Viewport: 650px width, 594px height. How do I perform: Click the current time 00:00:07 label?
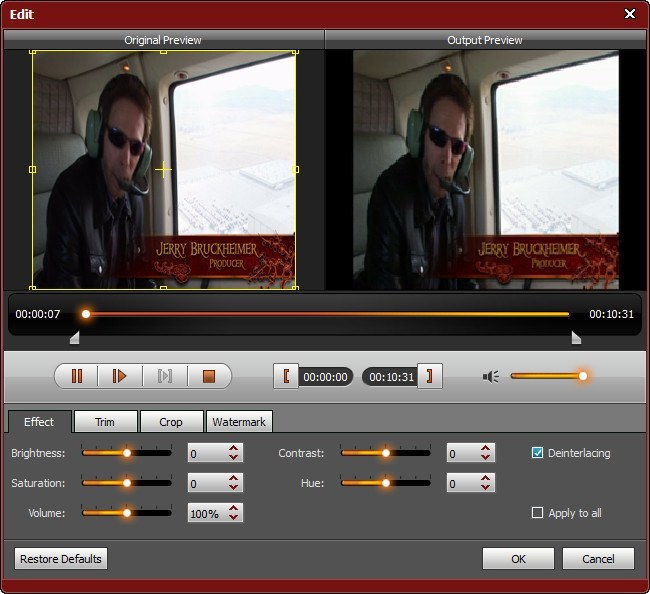[x=38, y=314]
